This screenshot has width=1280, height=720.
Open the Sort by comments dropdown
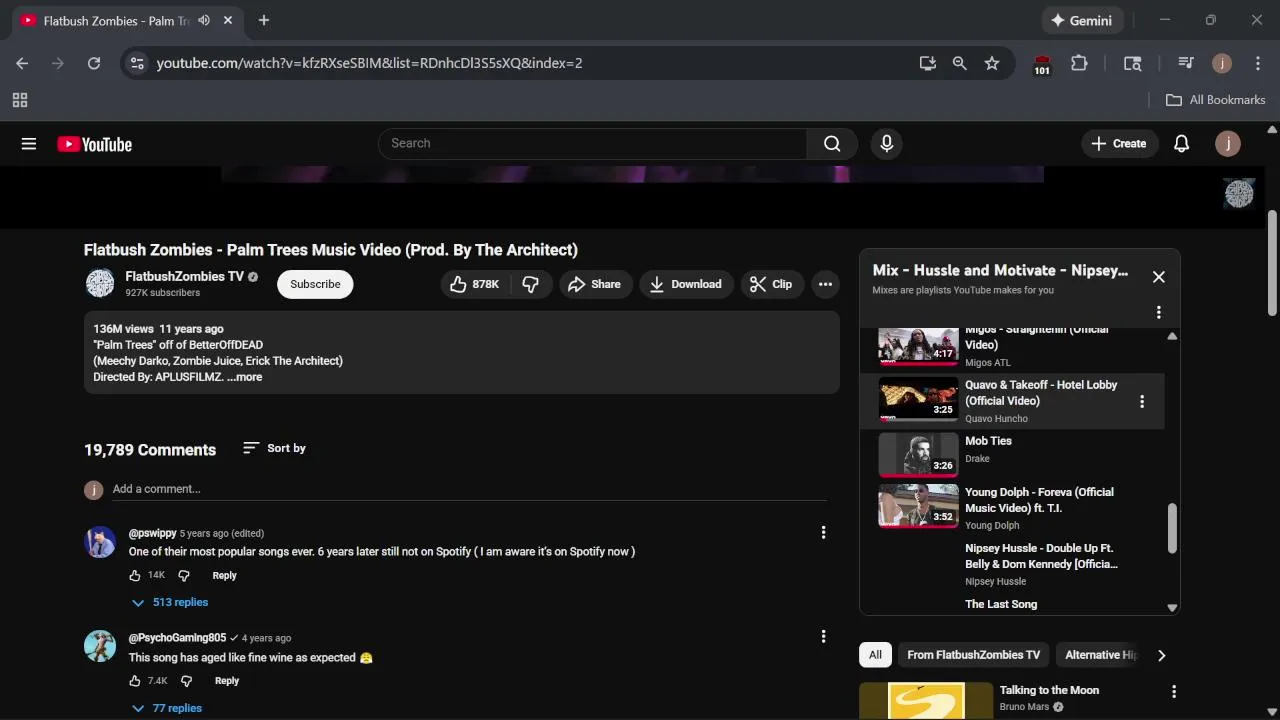tap(274, 448)
